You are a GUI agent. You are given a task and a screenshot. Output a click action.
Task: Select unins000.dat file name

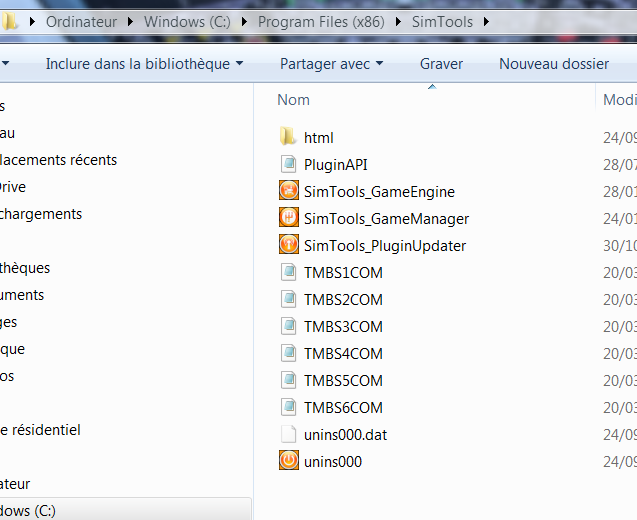345,435
